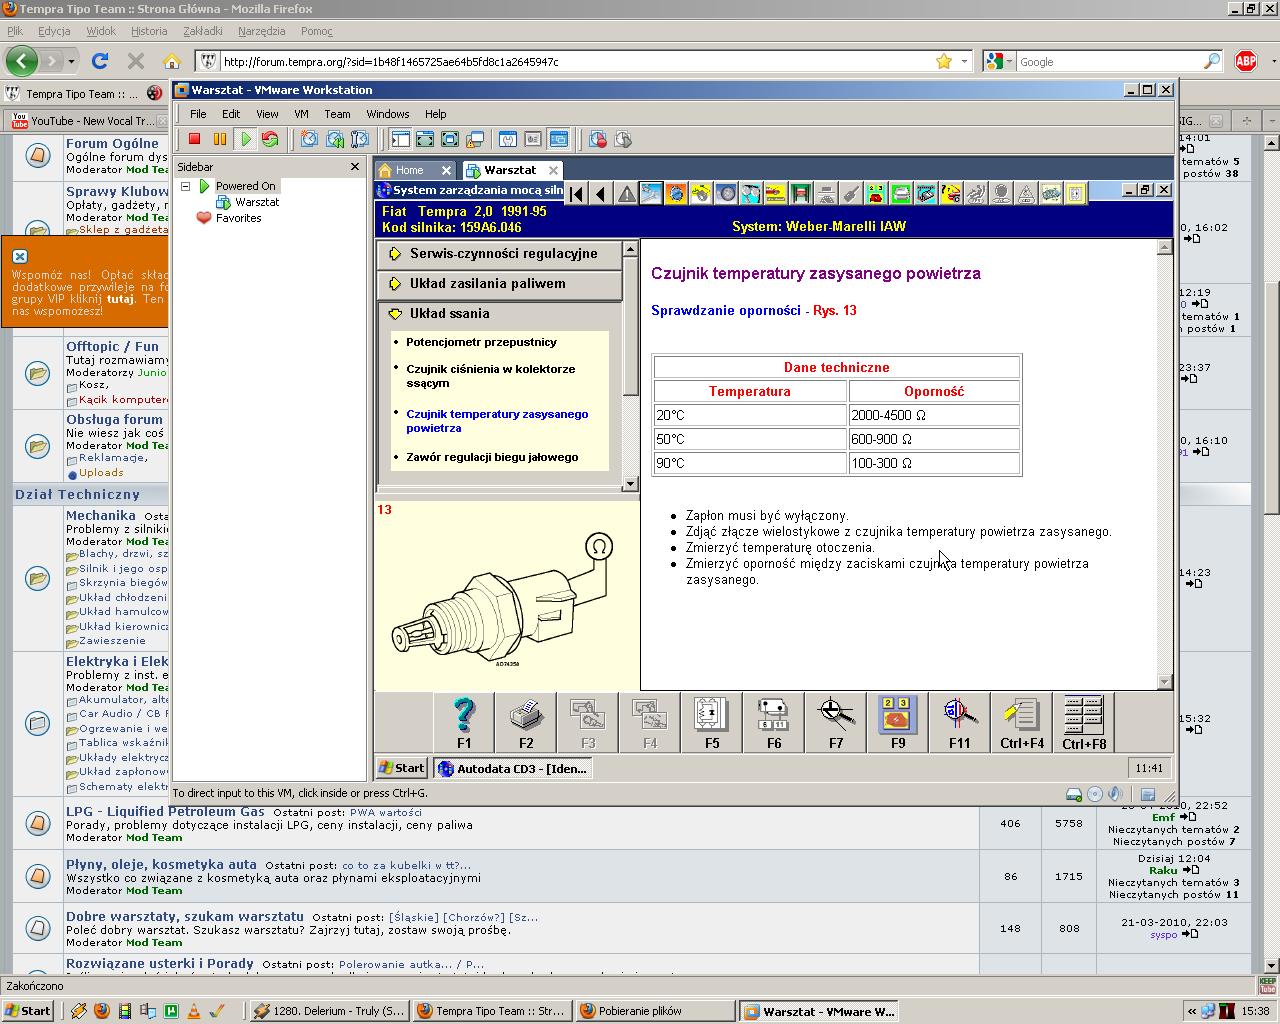Viewport: 1280px width, 1024px height.
Task: Click down arrow of the content pane scrollbar
Action: pyautogui.click(x=1164, y=681)
